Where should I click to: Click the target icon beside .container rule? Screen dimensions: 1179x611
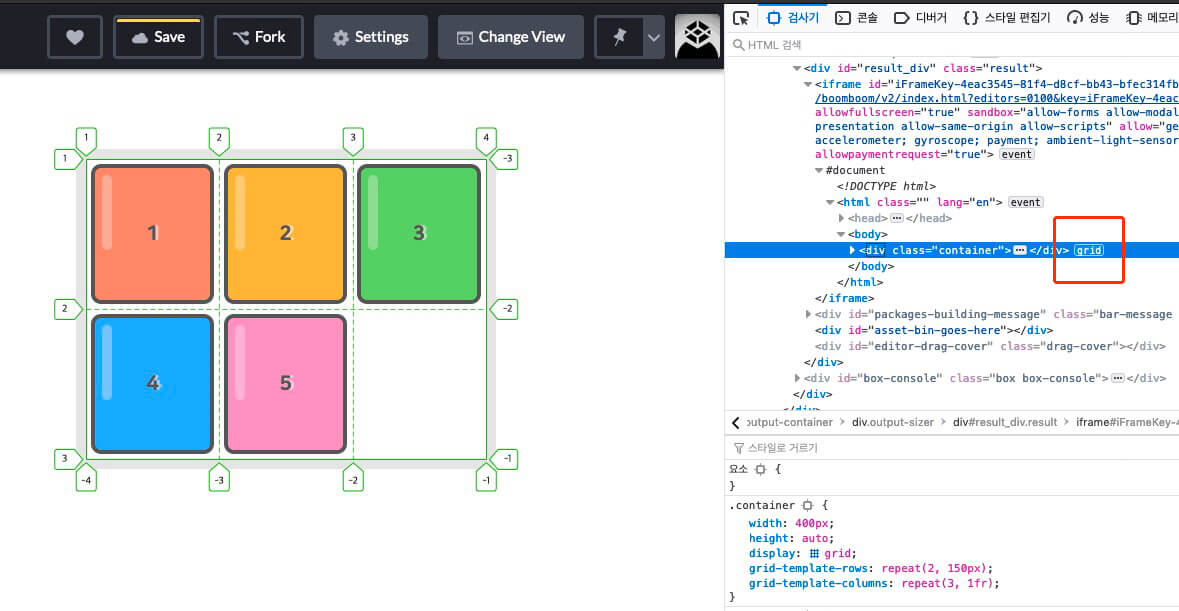coord(808,505)
